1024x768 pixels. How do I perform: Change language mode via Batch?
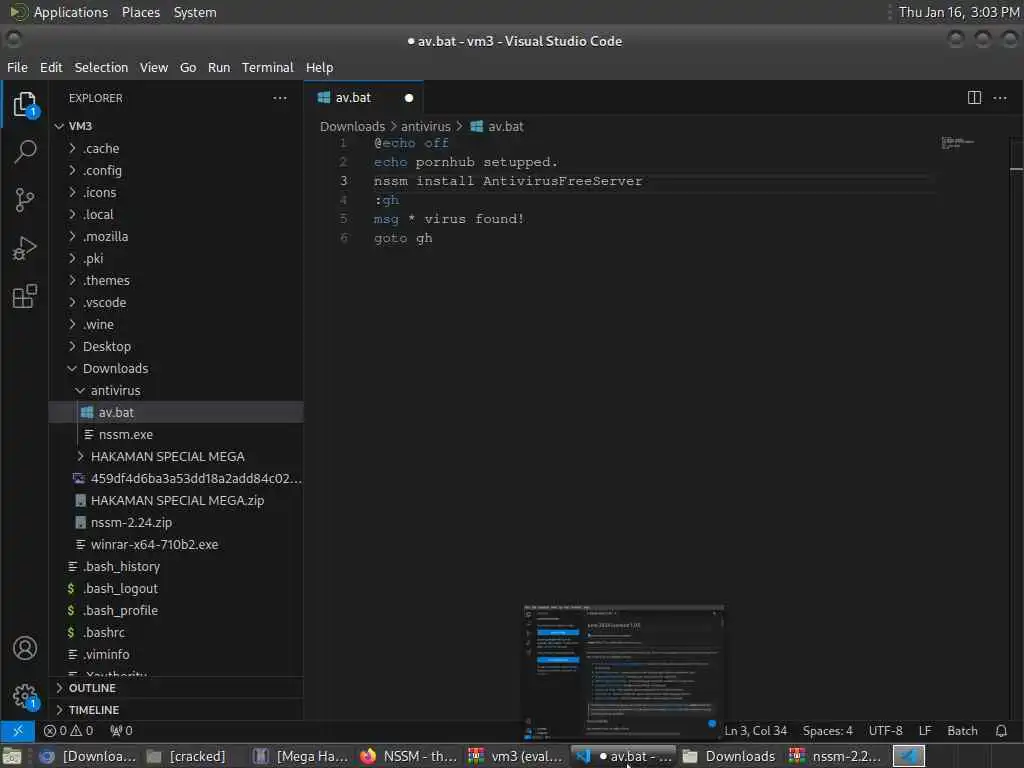(x=962, y=731)
